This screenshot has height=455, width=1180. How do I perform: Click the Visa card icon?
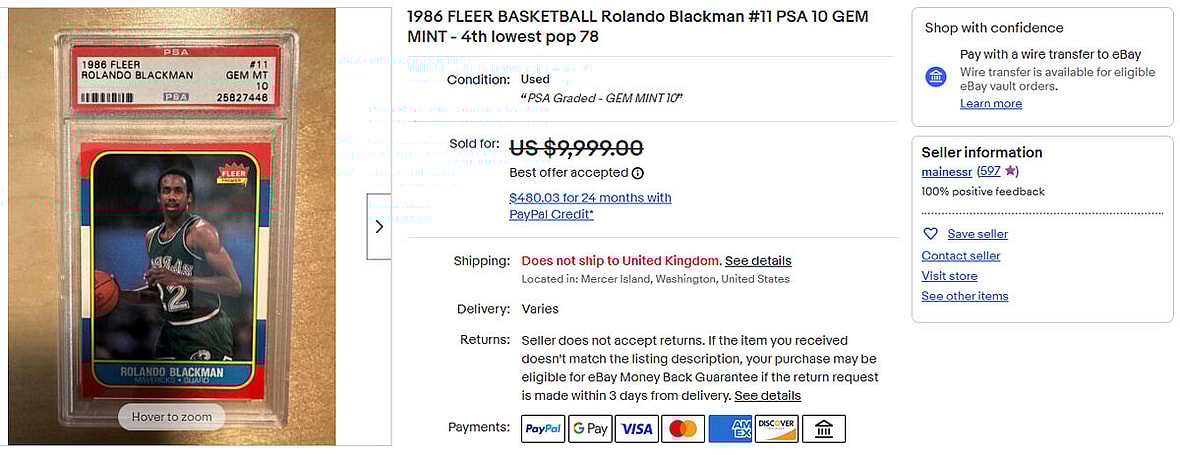pos(636,429)
